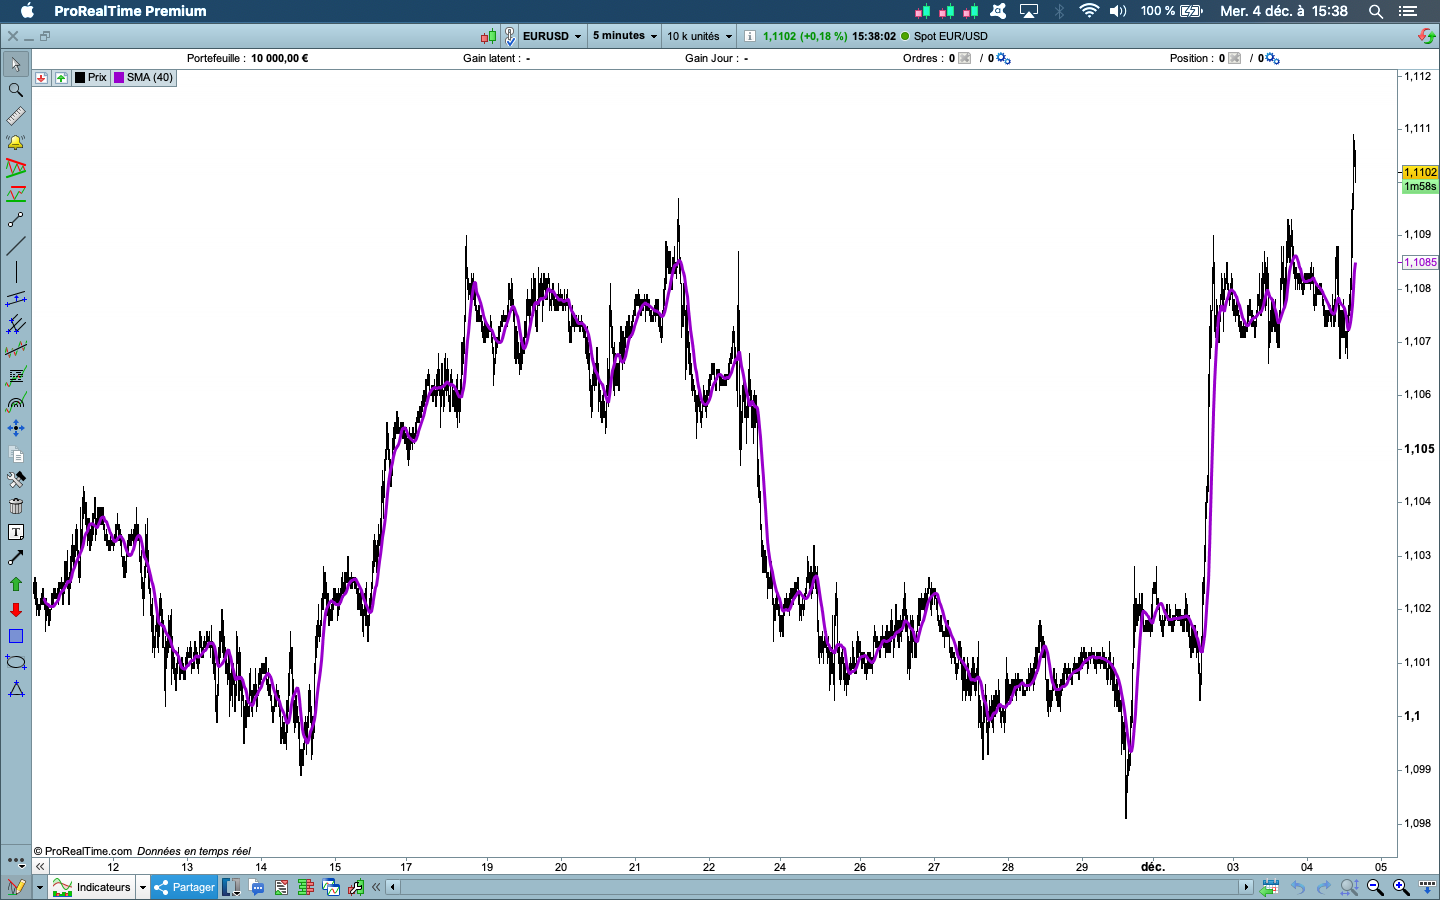Open Ordres settings gear
The height and width of the screenshot is (900, 1440).
click(1003, 58)
